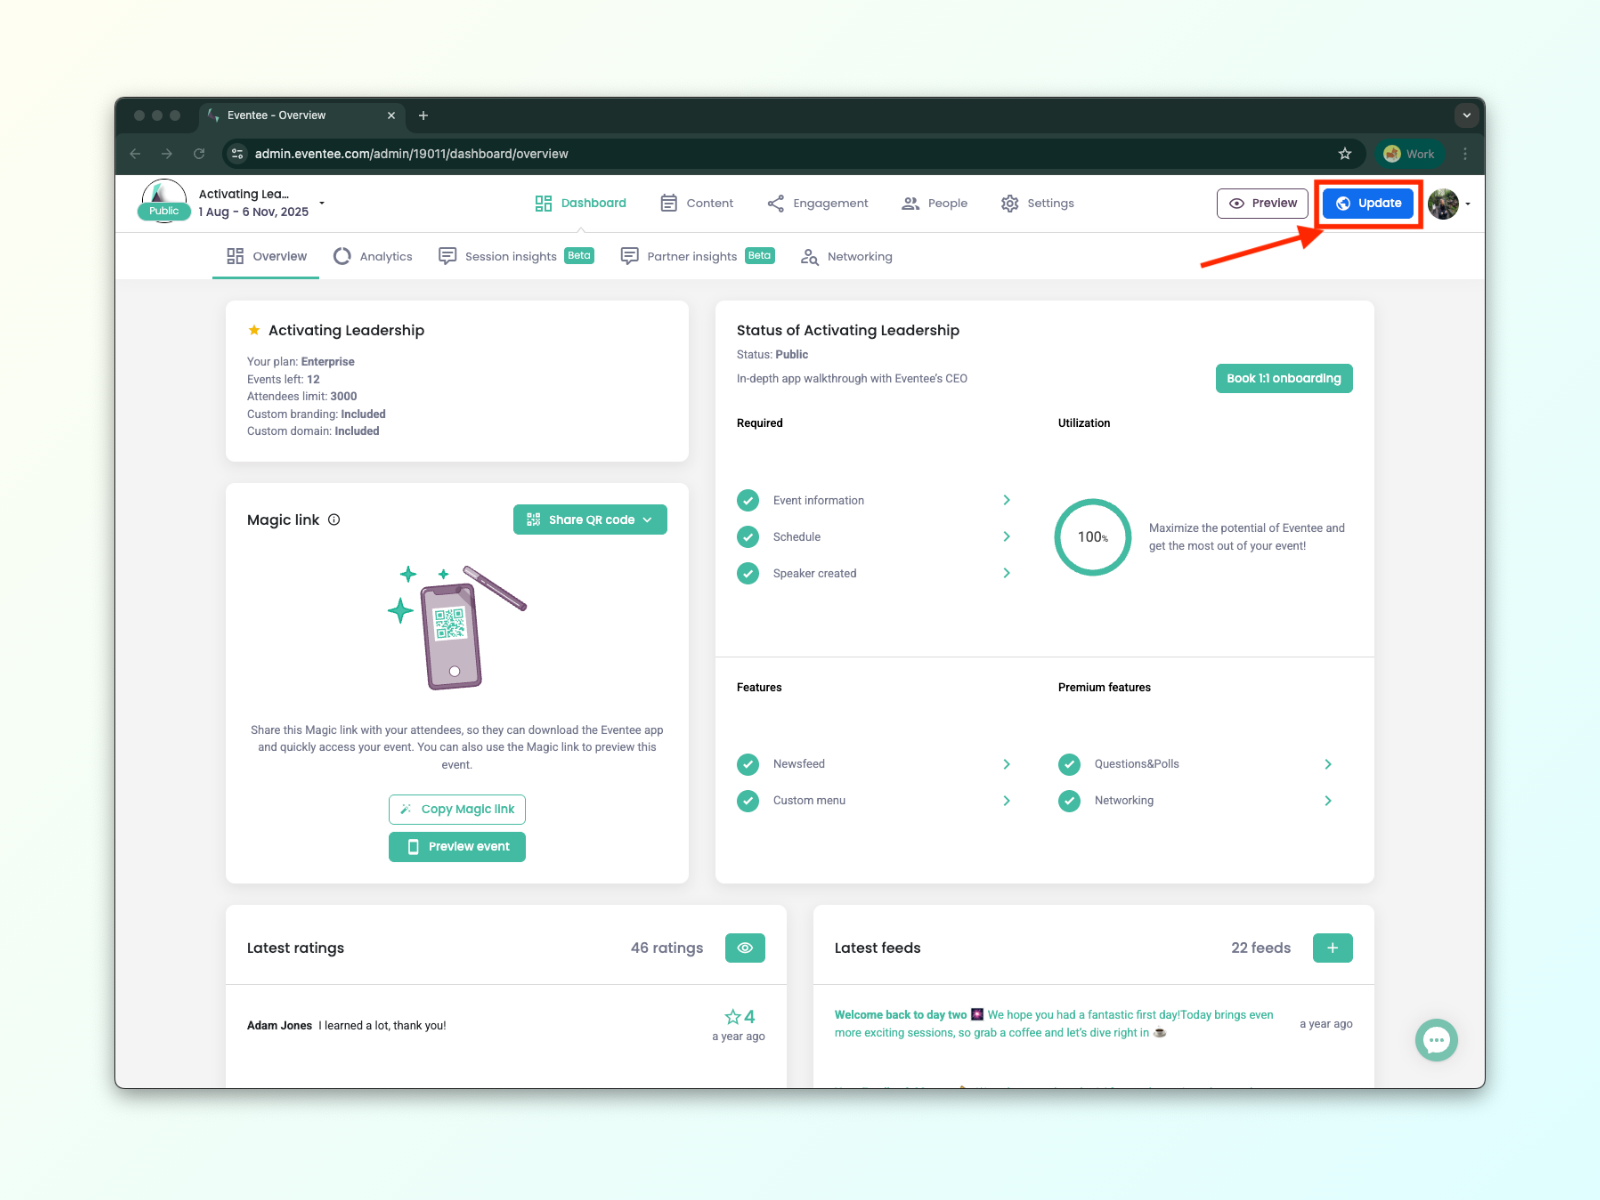Expand the Custom menu row chevron

[x=1007, y=801]
